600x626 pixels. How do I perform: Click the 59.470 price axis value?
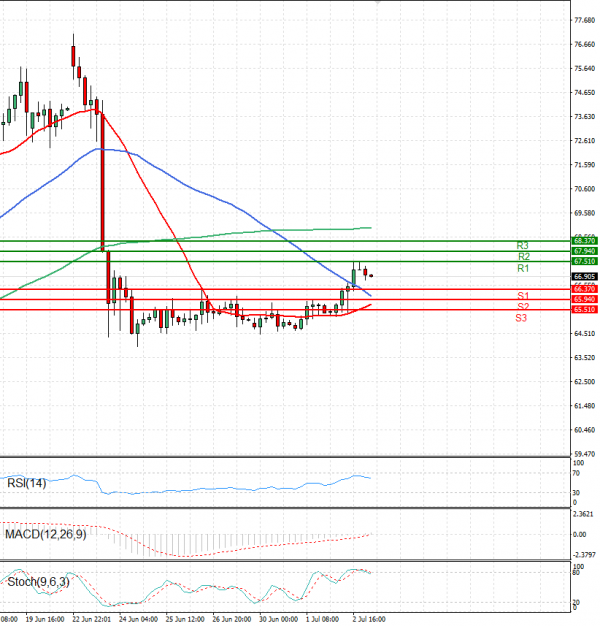(584, 454)
